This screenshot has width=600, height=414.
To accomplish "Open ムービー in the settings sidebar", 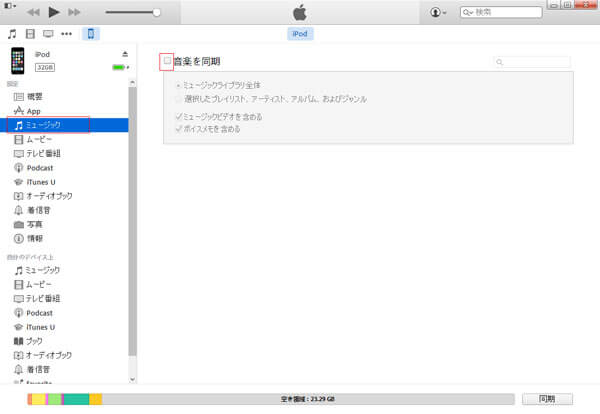I will pos(33,139).
